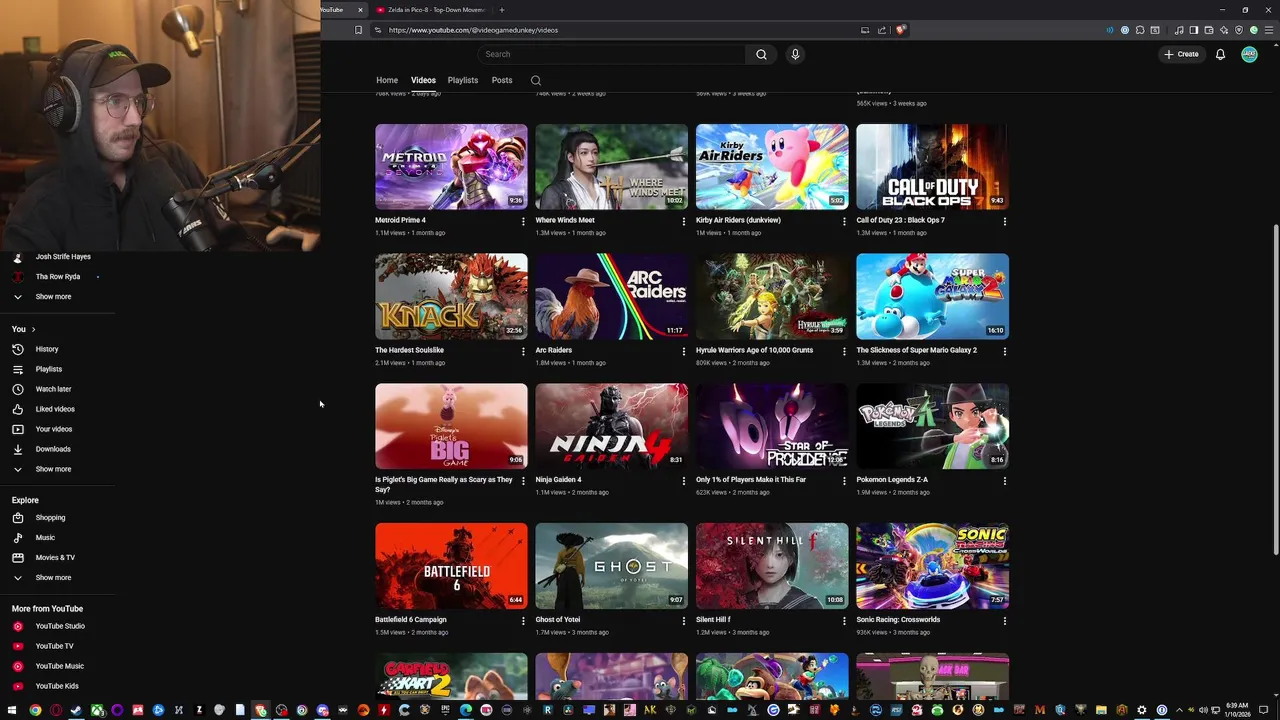Open options for Where Winds Meet video
Viewport: 1280px width, 720px height.
[x=684, y=221]
